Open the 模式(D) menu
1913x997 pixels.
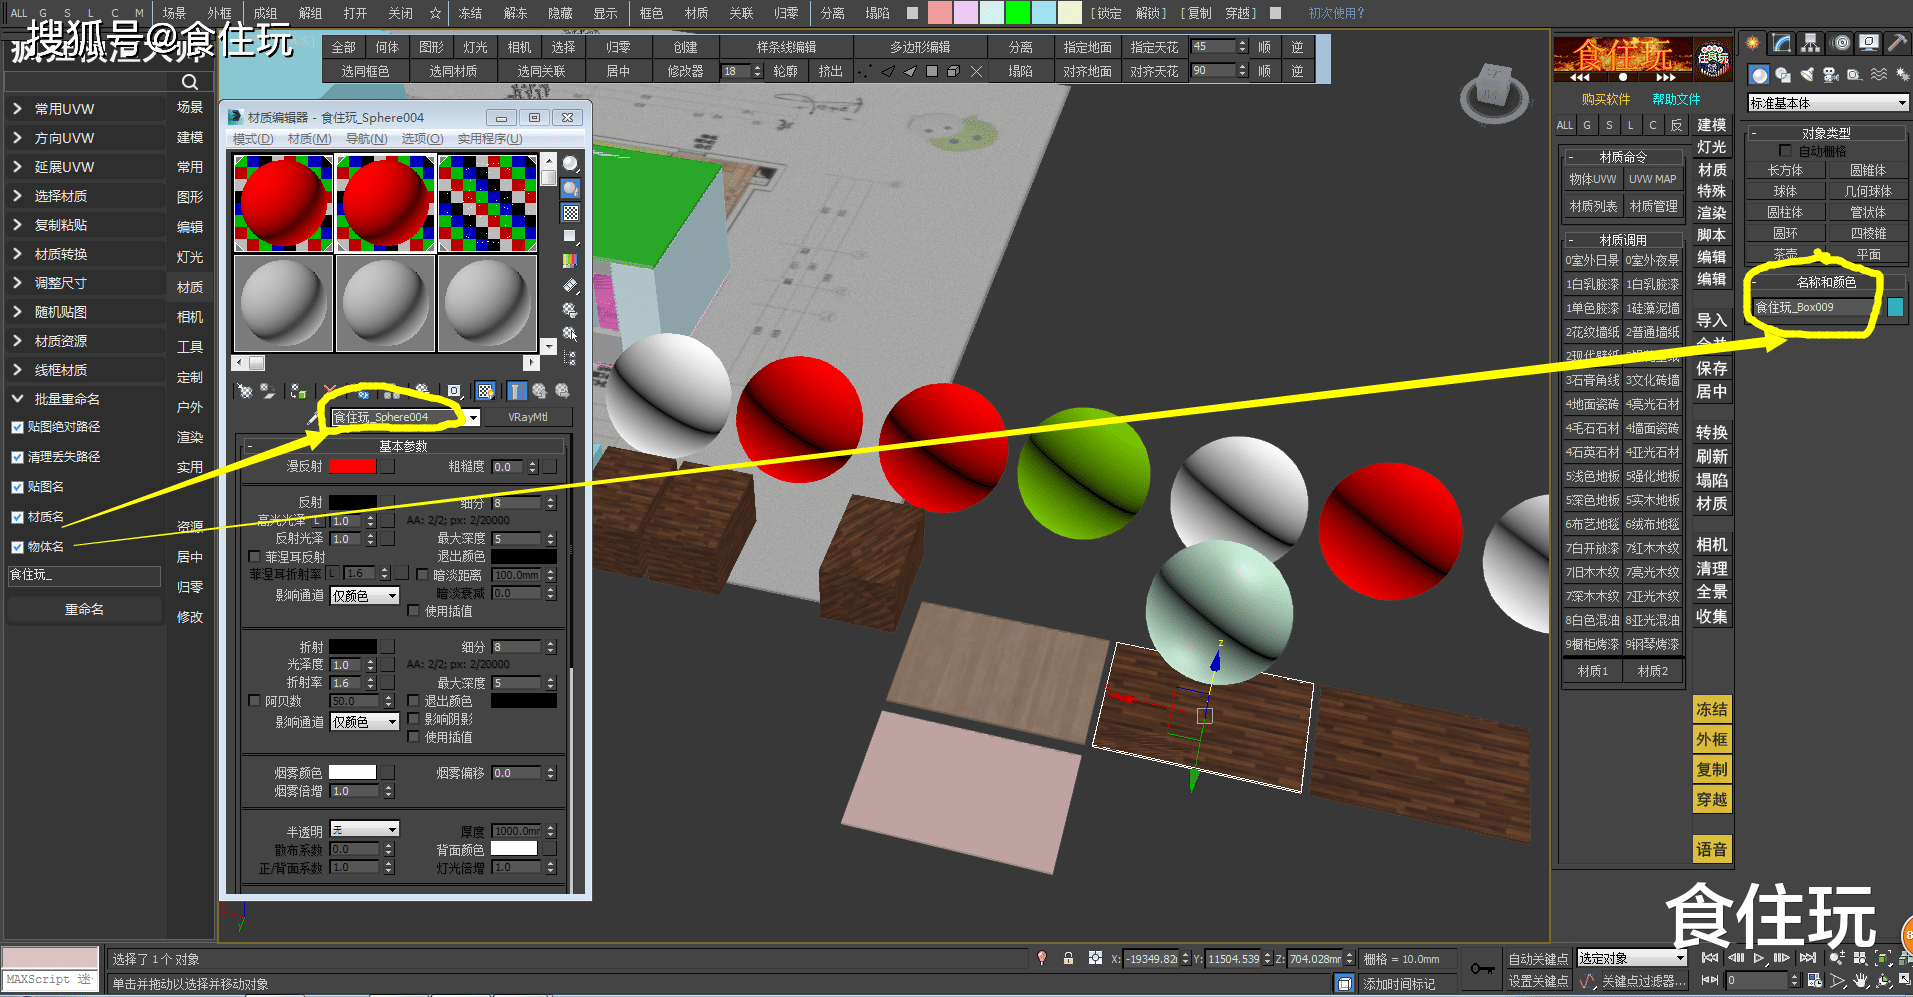point(253,139)
